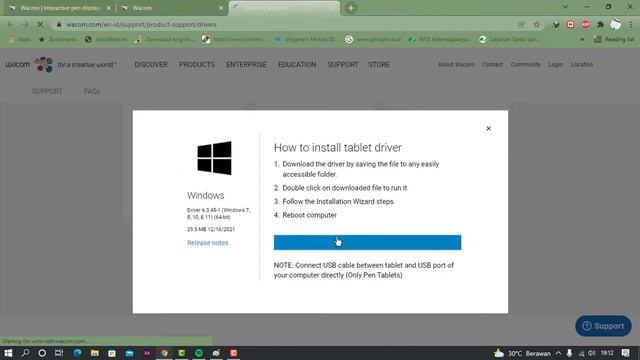Show hidden system tray icons
This screenshot has height=360, width=640.
(558, 353)
